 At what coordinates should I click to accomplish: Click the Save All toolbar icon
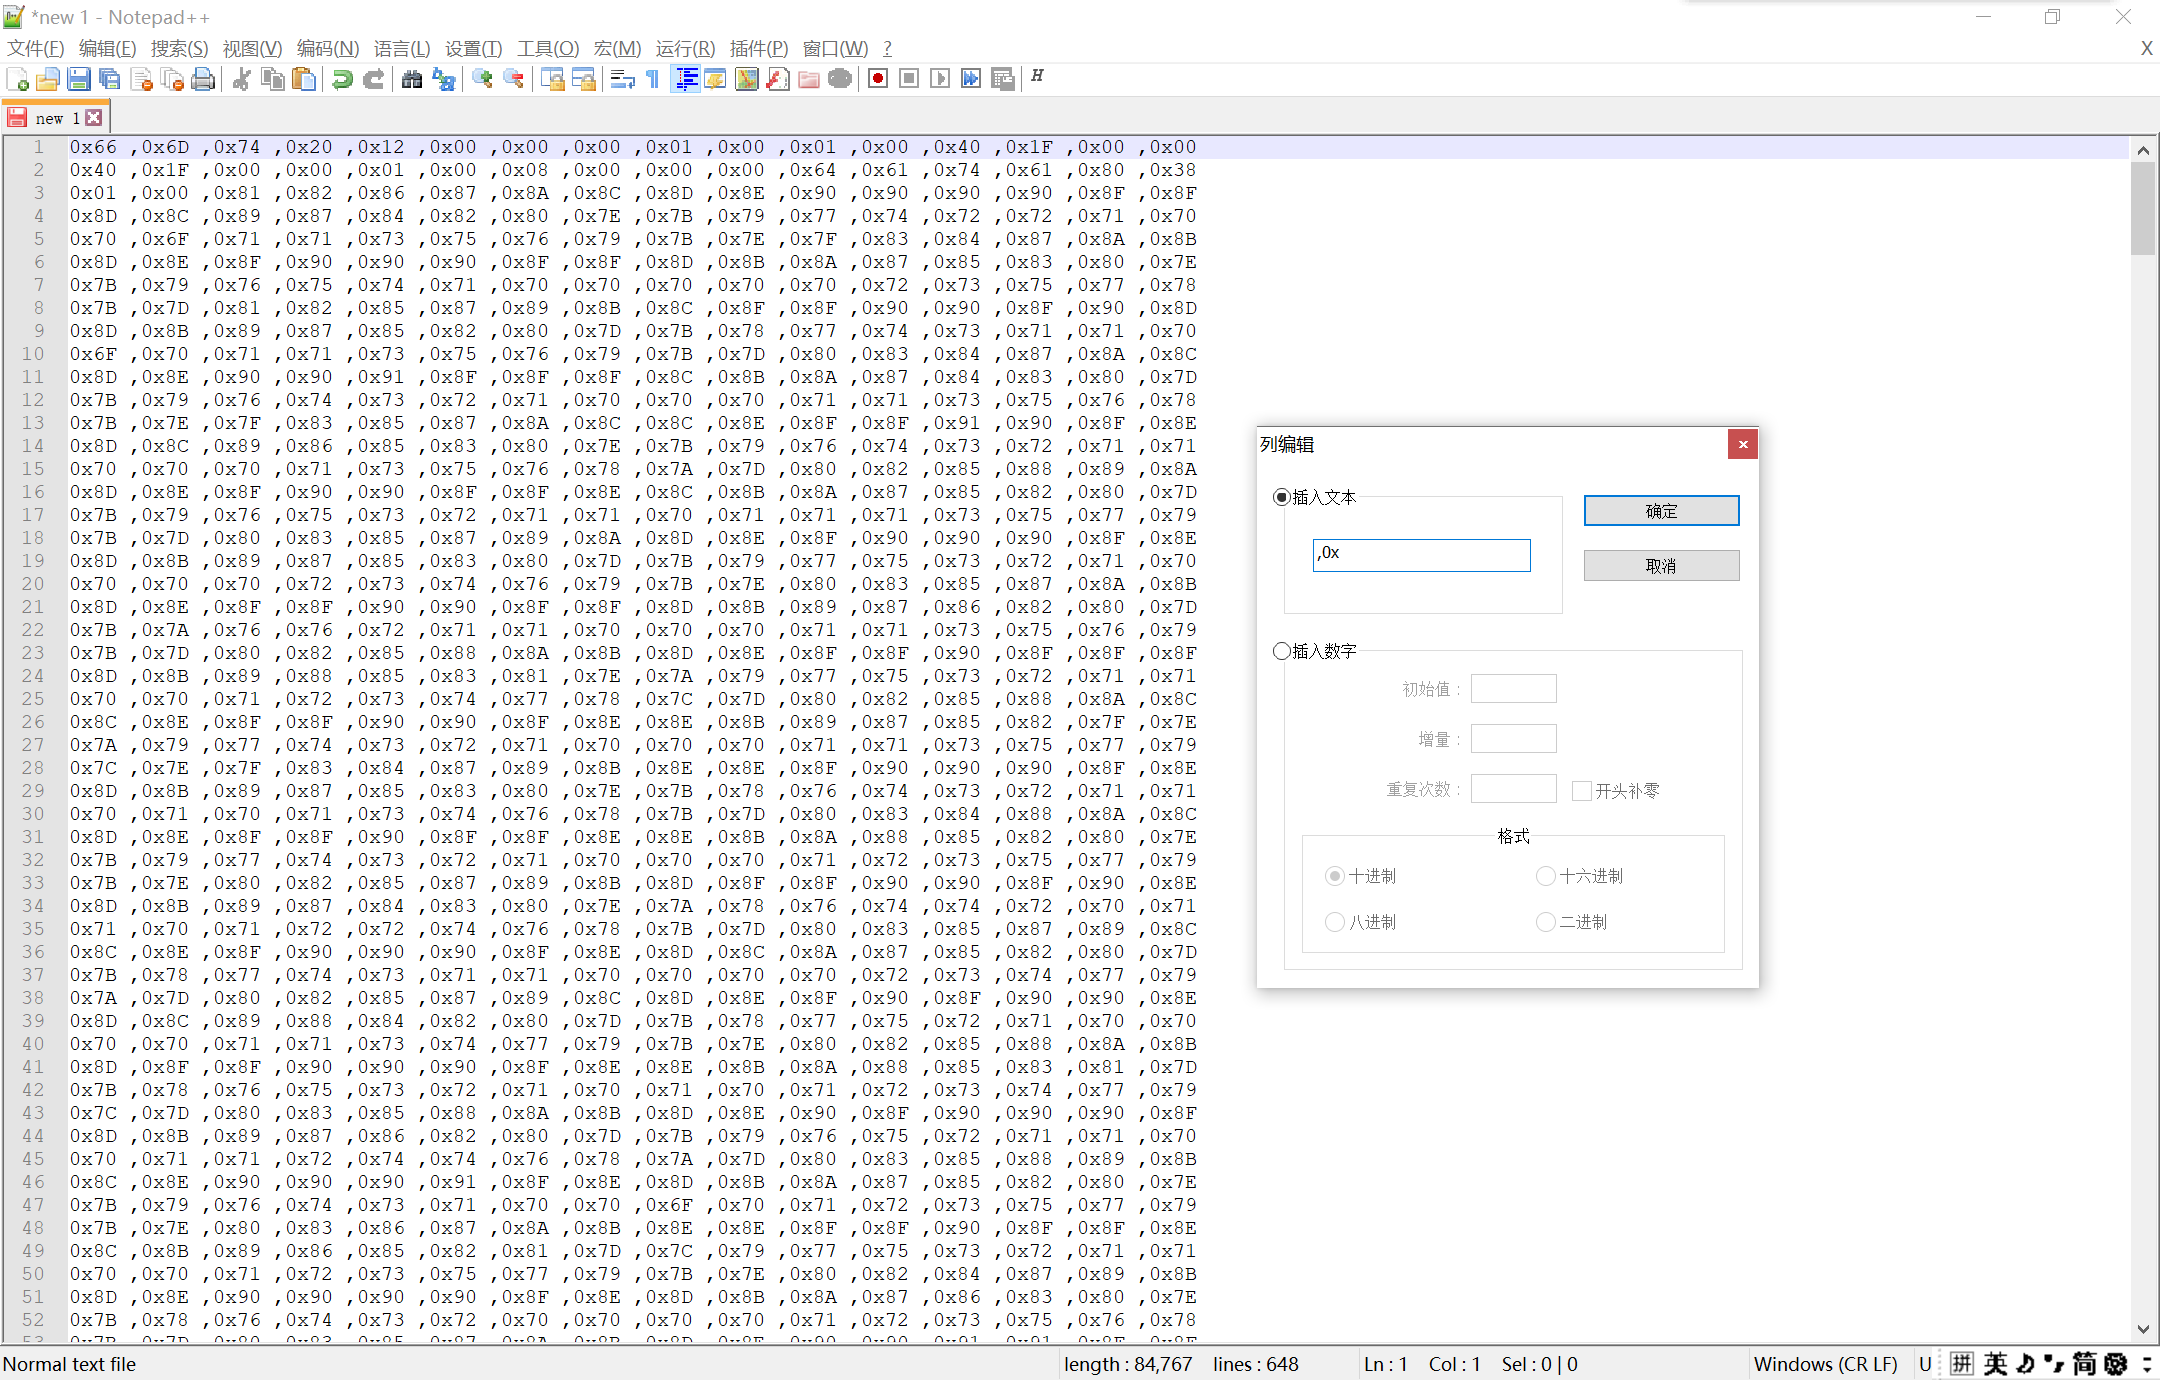110,79
